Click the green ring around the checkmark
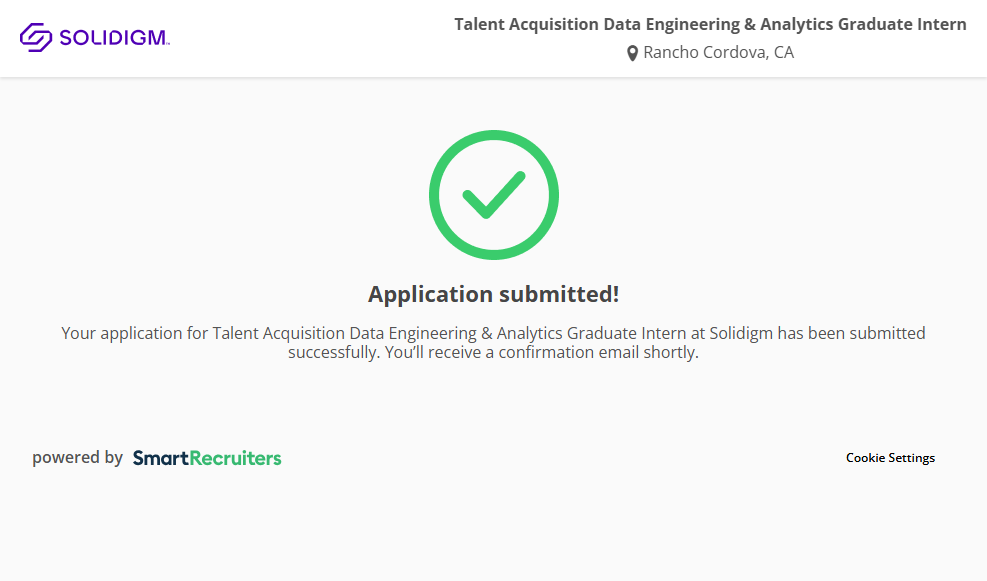Screen dimensions: 987x581 tap(436, 195)
